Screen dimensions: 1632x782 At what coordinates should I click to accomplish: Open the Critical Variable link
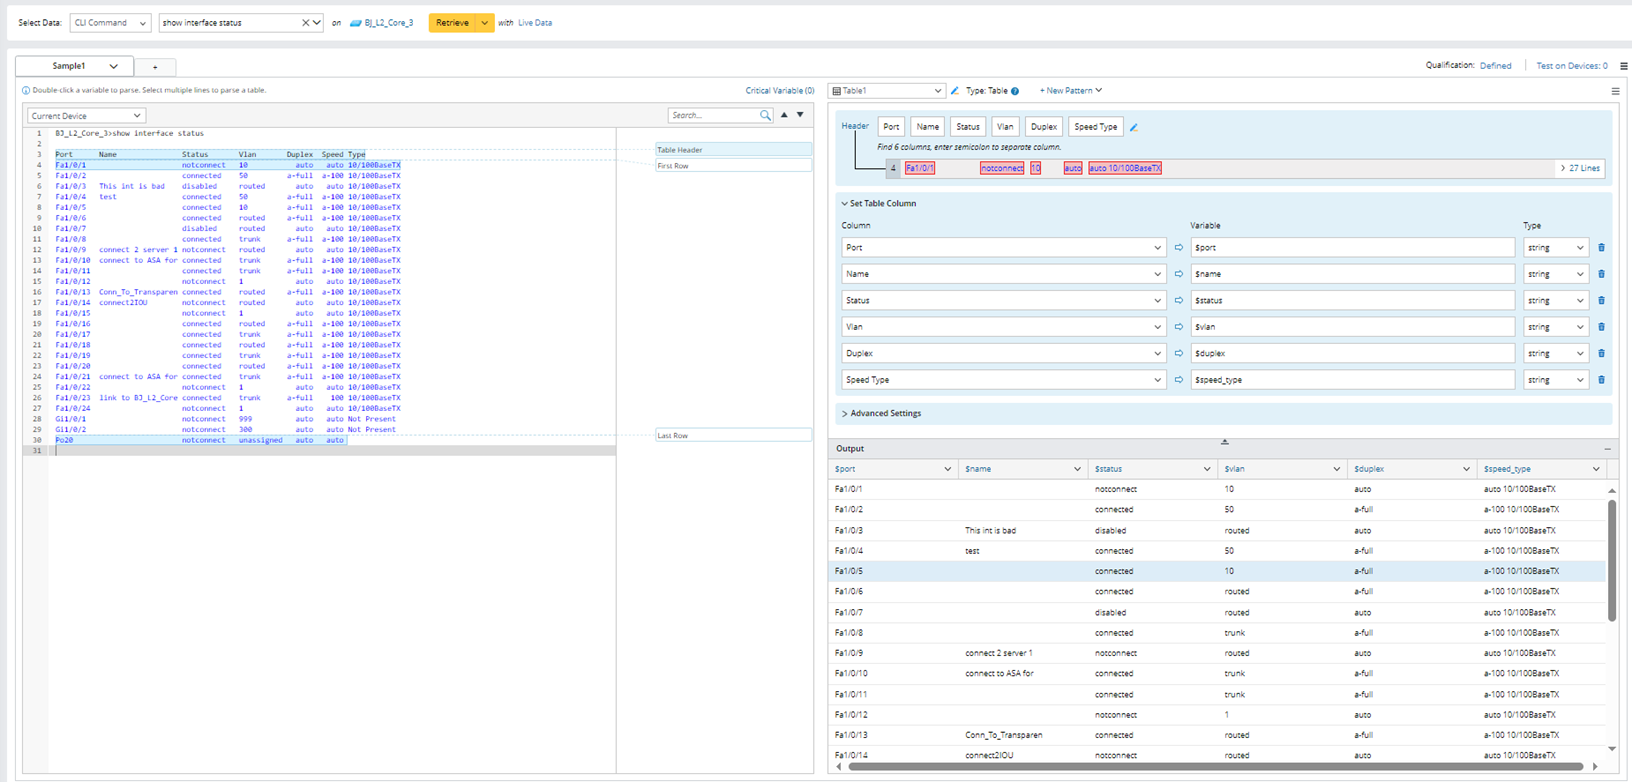pos(779,91)
